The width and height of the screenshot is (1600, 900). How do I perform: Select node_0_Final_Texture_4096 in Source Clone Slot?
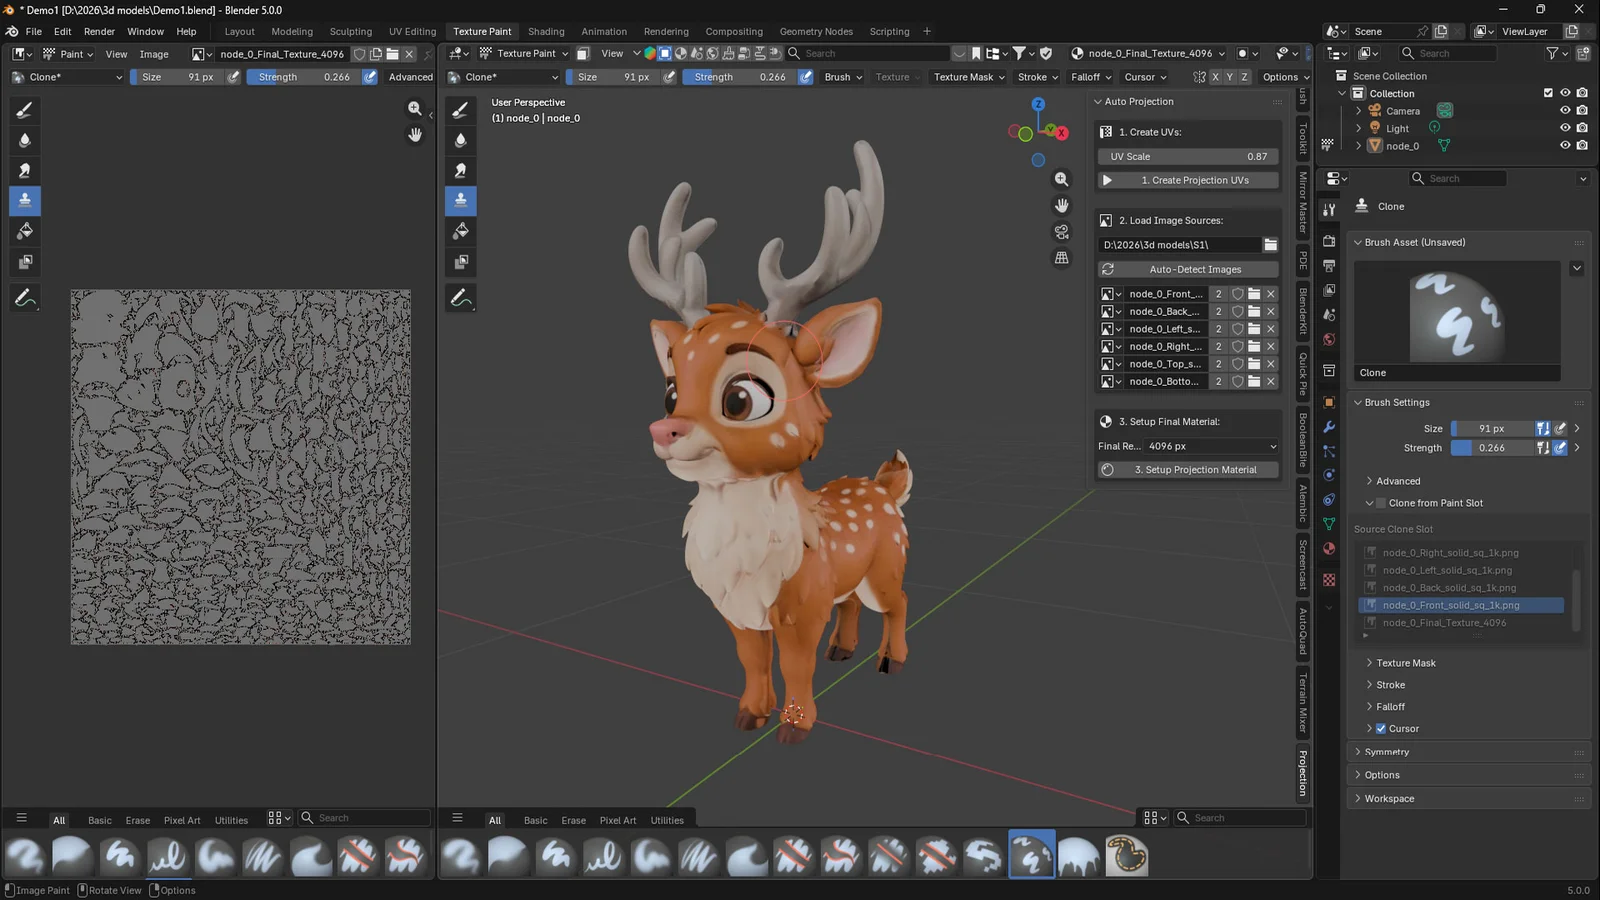[1444, 622]
